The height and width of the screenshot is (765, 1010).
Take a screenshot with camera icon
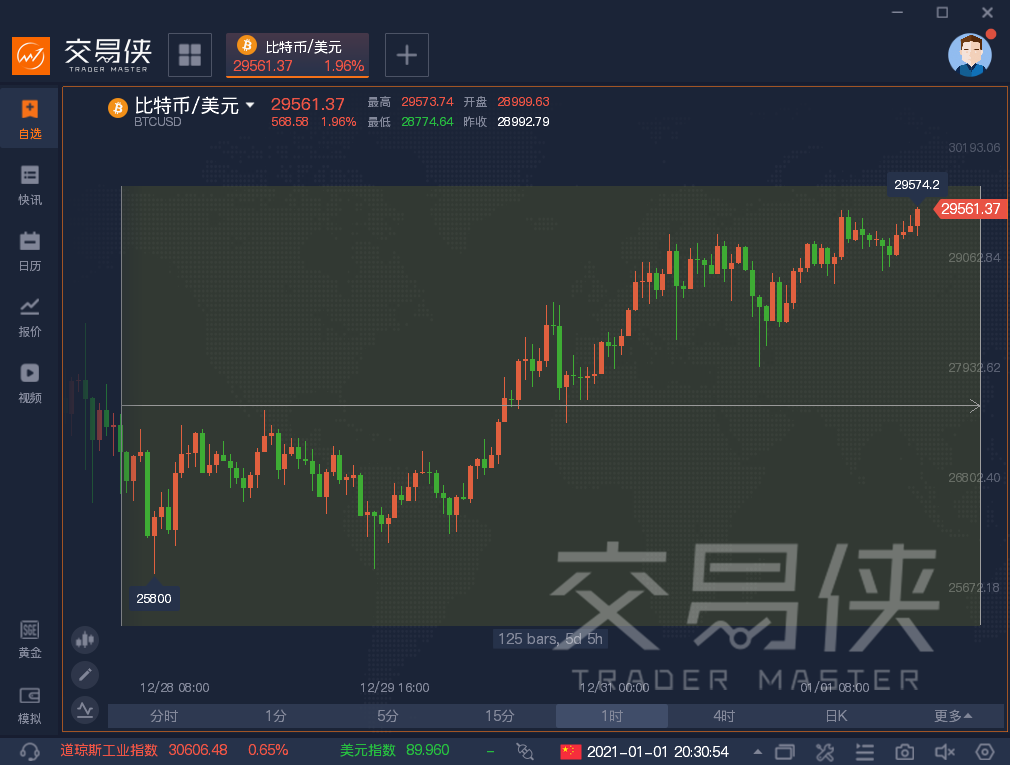(904, 751)
